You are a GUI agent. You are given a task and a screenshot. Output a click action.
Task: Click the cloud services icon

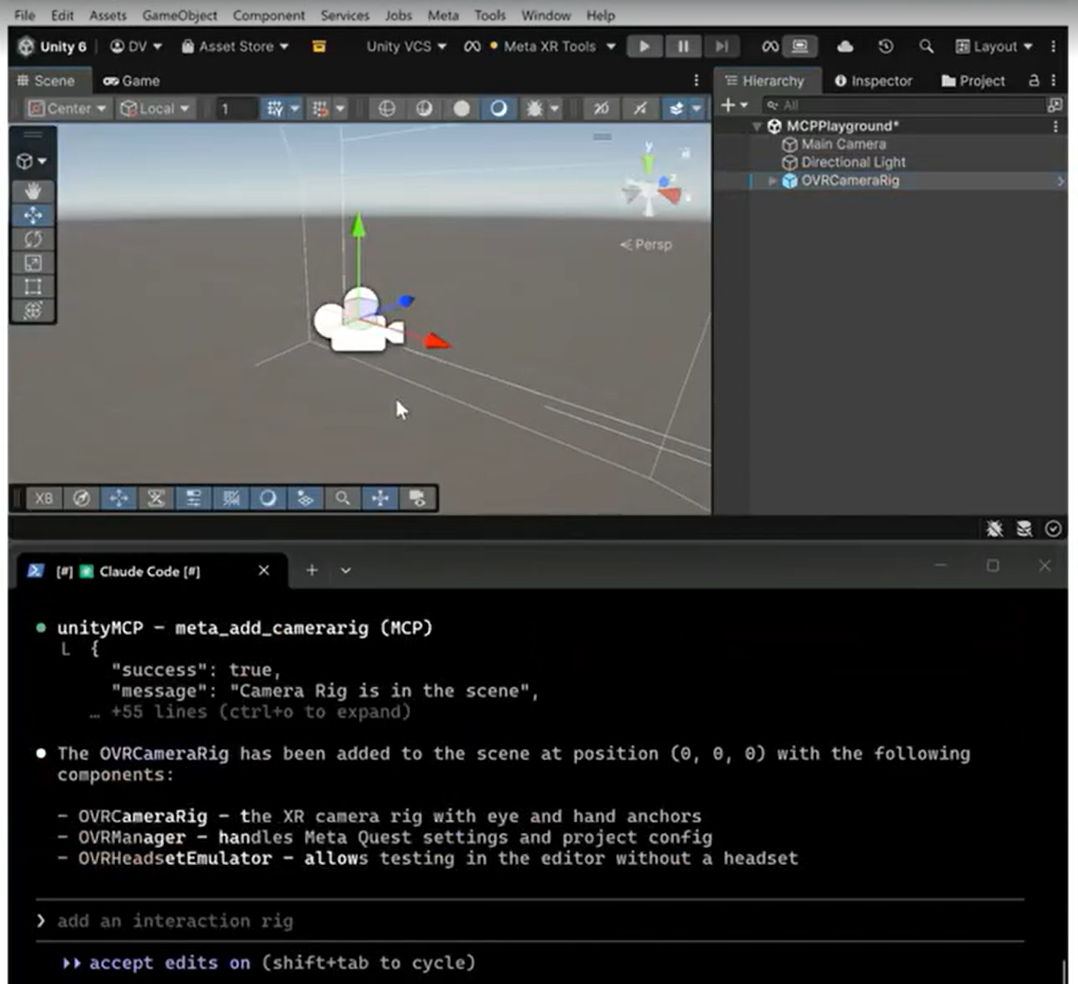[845, 46]
